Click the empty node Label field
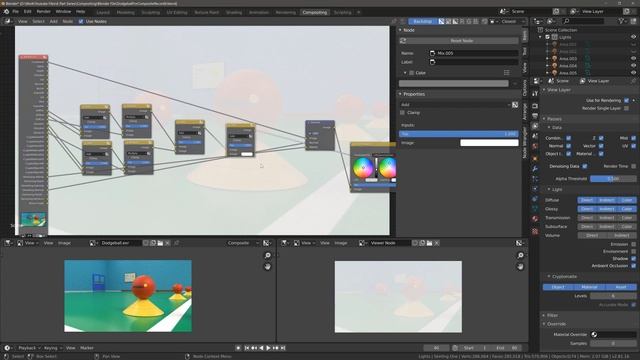 pos(473,62)
